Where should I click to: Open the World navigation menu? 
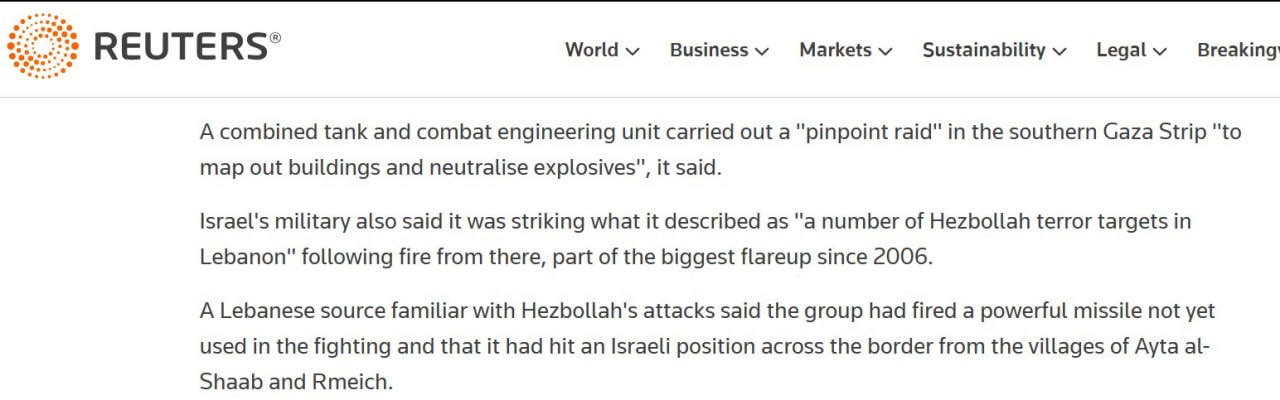[x=591, y=50]
